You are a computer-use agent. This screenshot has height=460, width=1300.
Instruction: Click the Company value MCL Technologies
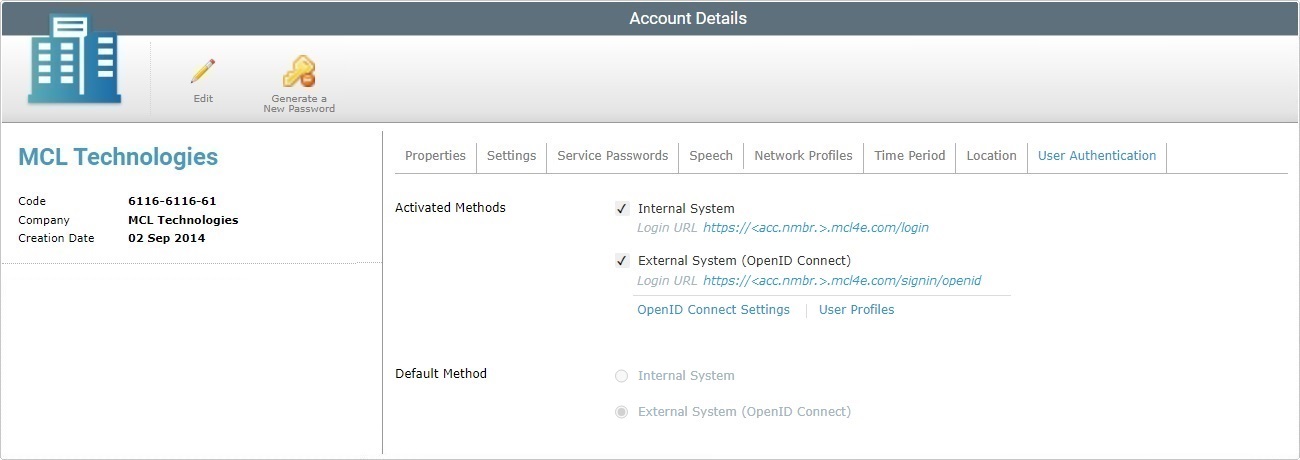[183, 220]
